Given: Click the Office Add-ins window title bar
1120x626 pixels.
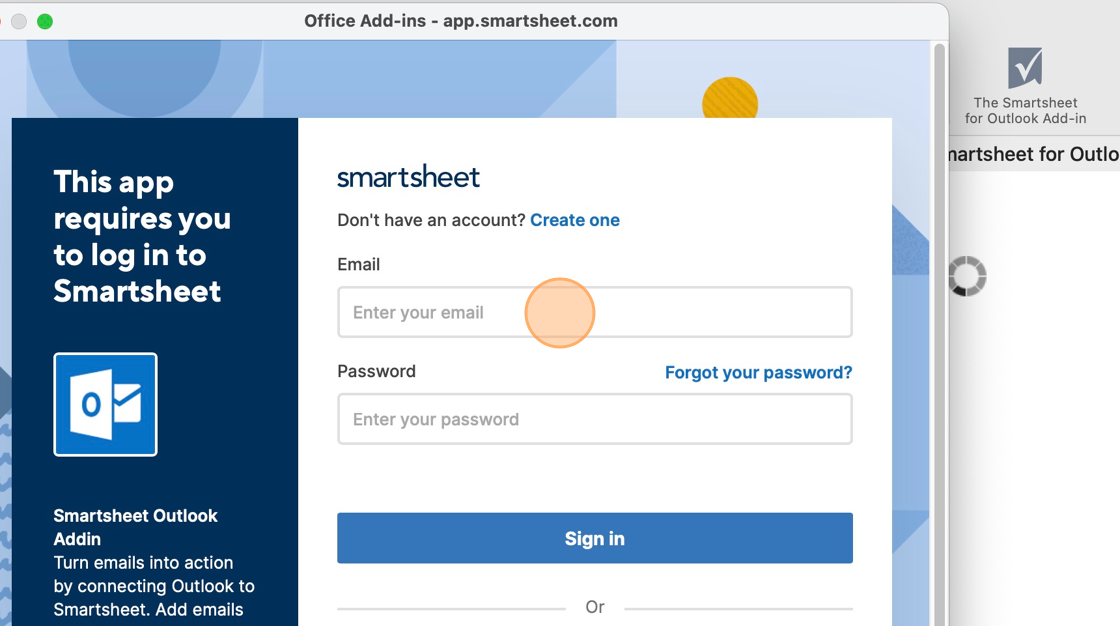Looking at the screenshot, I should click(x=461, y=21).
